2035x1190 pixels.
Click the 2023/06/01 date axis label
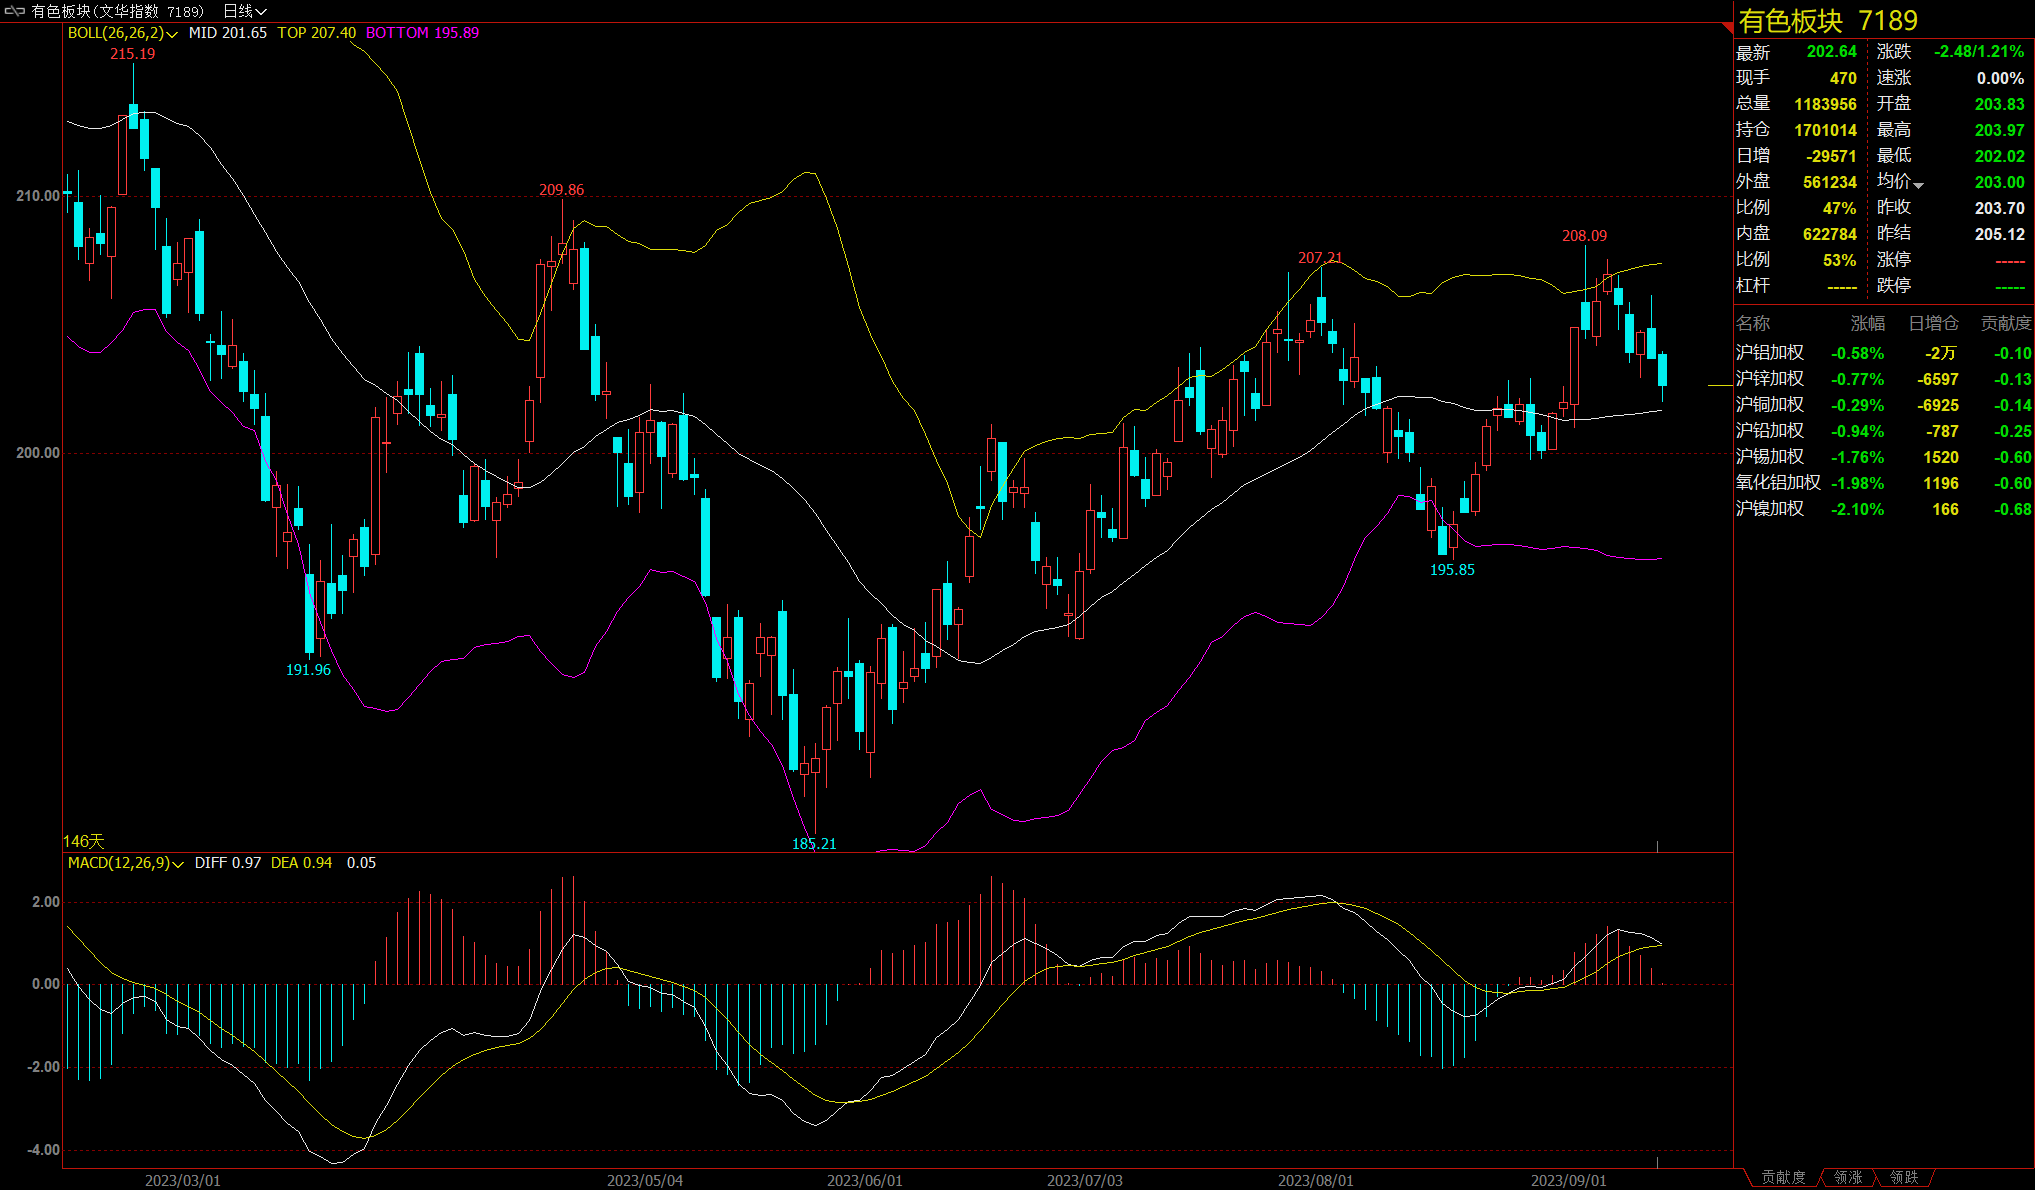pyautogui.click(x=865, y=1181)
